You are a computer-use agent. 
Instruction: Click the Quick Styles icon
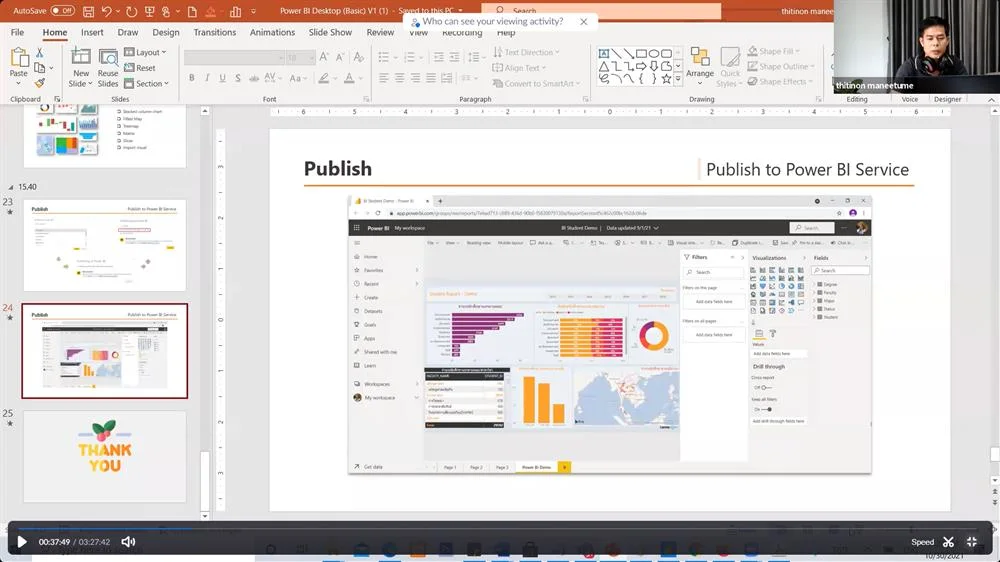(730, 67)
